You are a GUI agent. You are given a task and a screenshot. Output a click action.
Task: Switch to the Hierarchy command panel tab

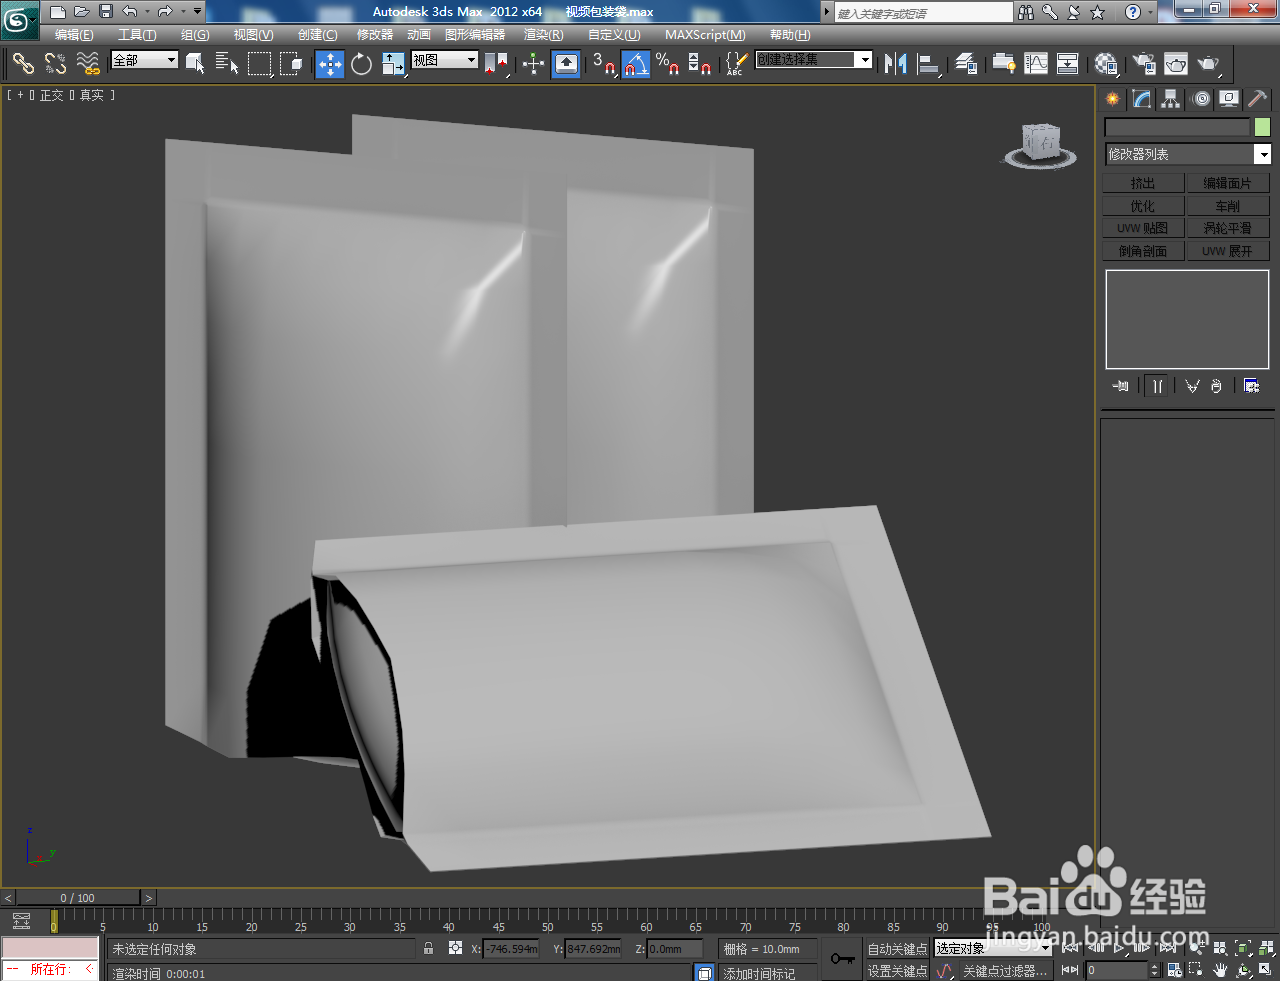1171,99
